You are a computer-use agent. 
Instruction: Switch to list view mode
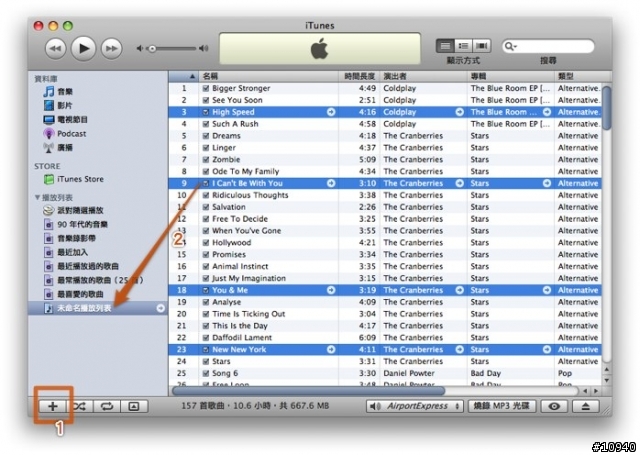click(x=445, y=46)
